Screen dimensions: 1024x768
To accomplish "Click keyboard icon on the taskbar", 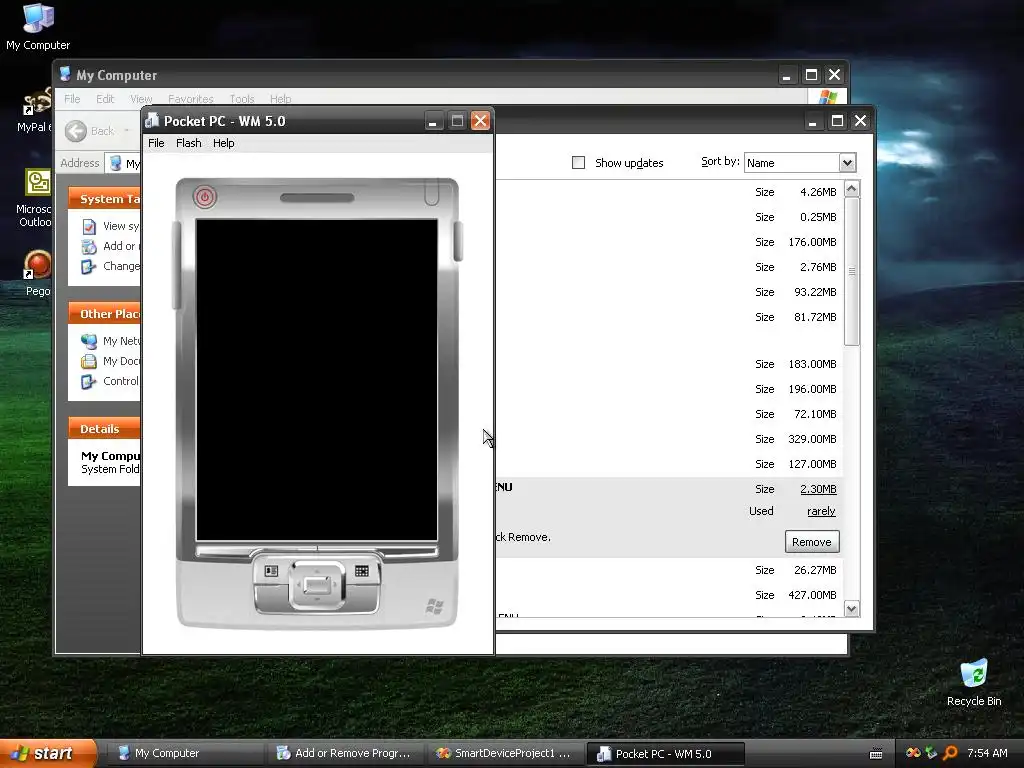I will coord(876,754).
